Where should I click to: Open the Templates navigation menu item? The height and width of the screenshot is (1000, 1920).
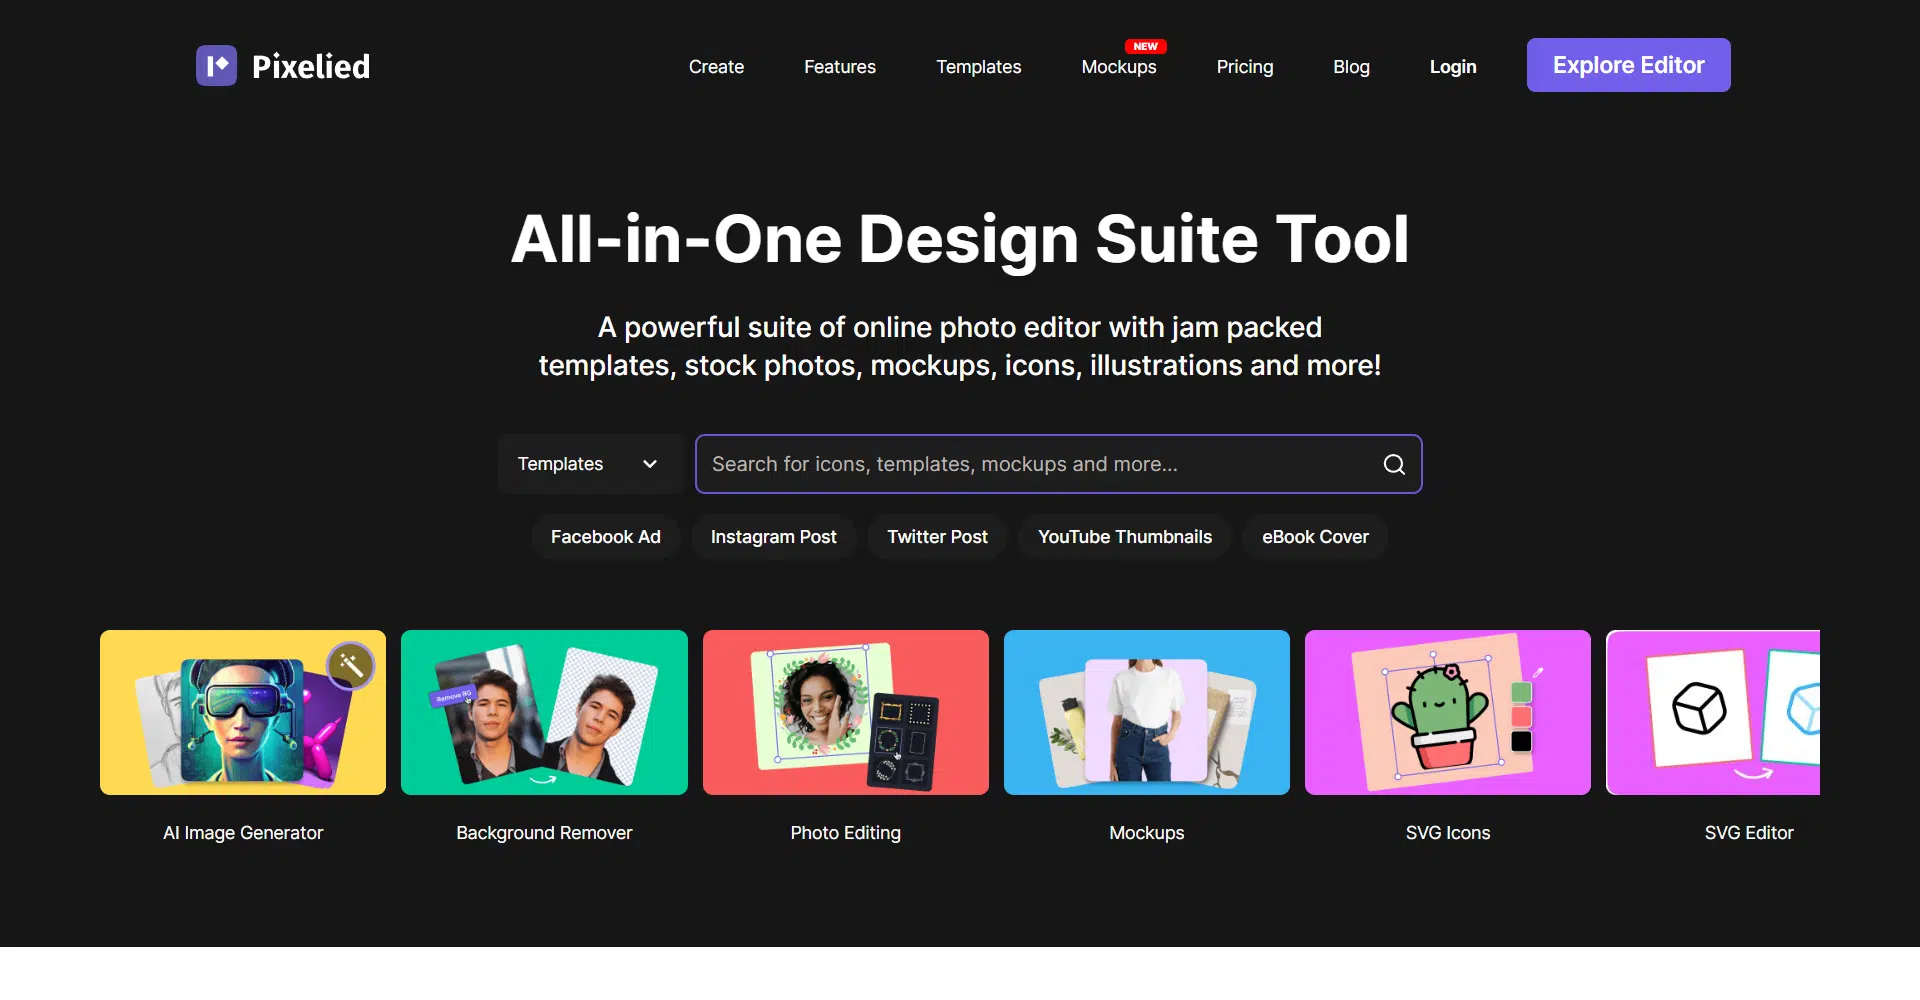coord(978,67)
